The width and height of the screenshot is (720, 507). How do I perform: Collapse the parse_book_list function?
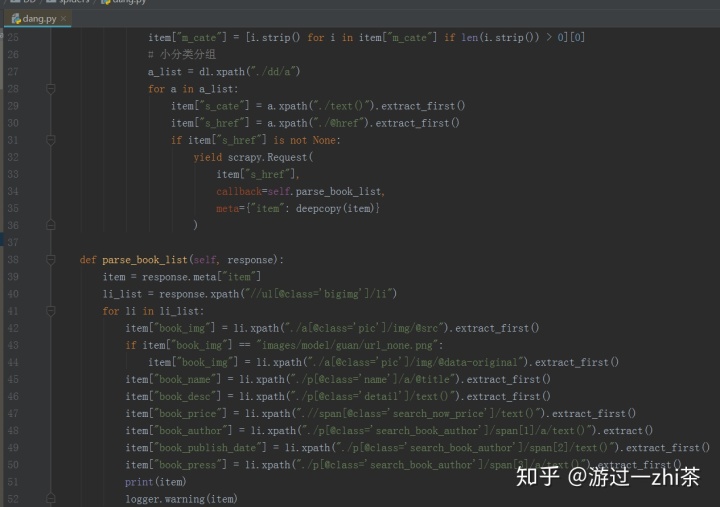click(x=51, y=260)
